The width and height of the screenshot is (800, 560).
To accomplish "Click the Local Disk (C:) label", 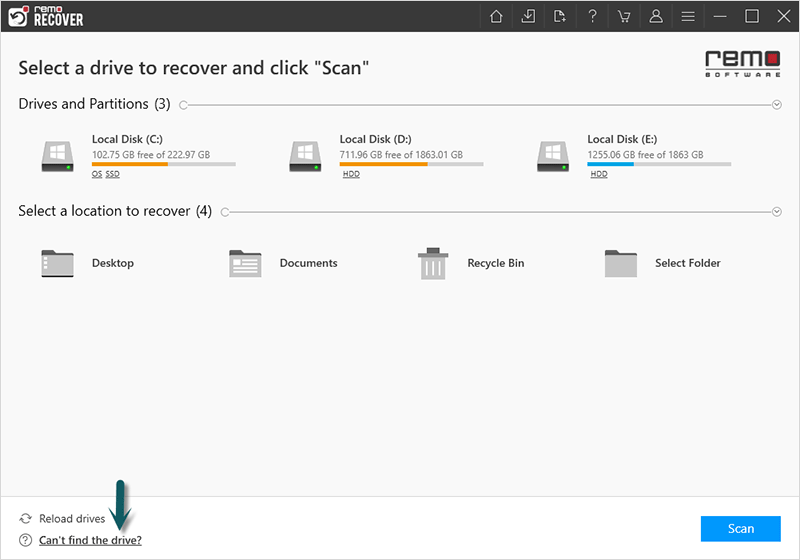I will click(127, 139).
